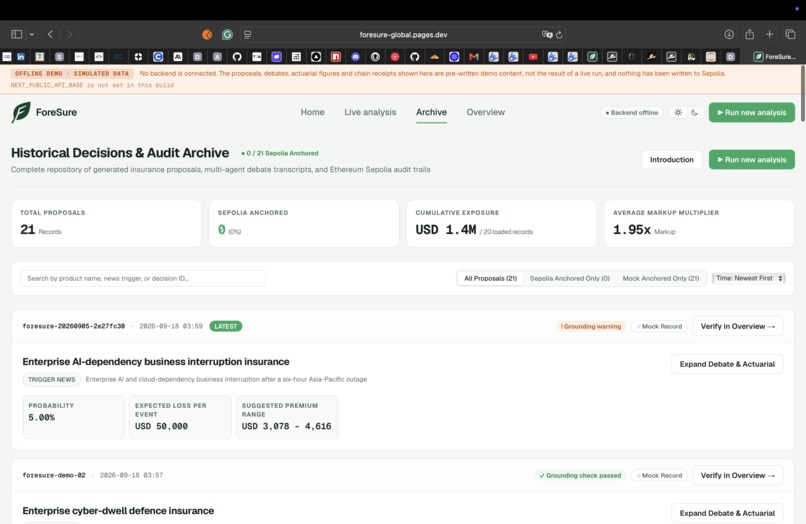The width and height of the screenshot is (806, 524).
Task: Open the Grammarly extension icon
Action: (227, 34)
